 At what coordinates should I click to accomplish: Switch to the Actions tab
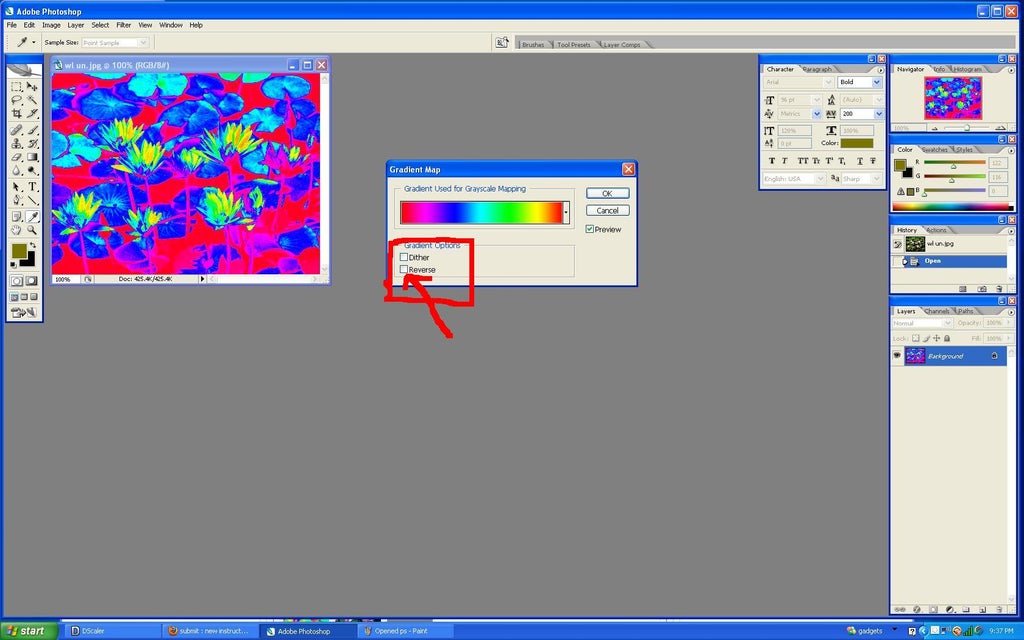click(936, 231)
